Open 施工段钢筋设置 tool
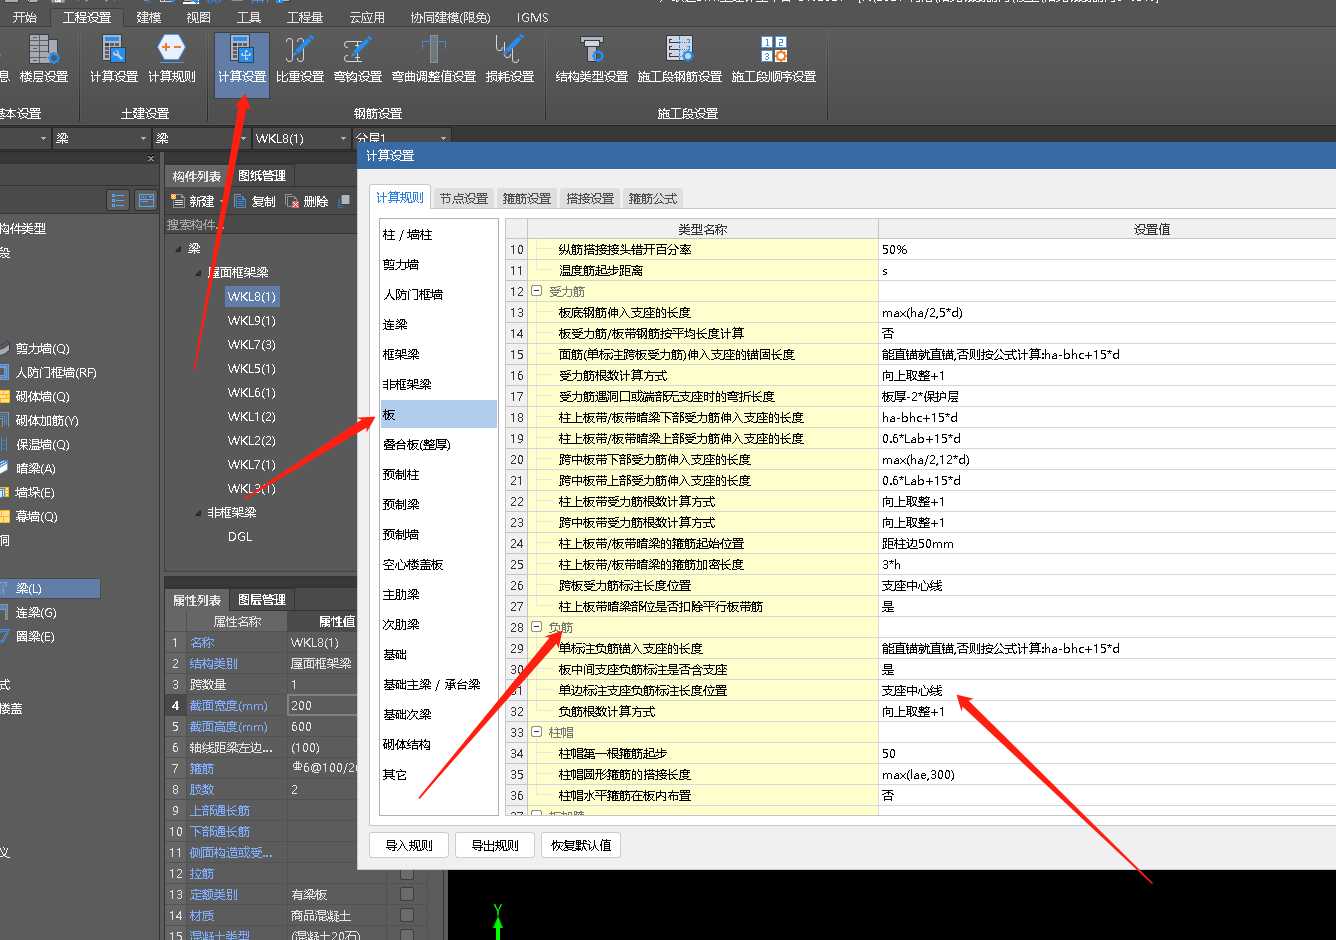 click(x=680, y=60)
